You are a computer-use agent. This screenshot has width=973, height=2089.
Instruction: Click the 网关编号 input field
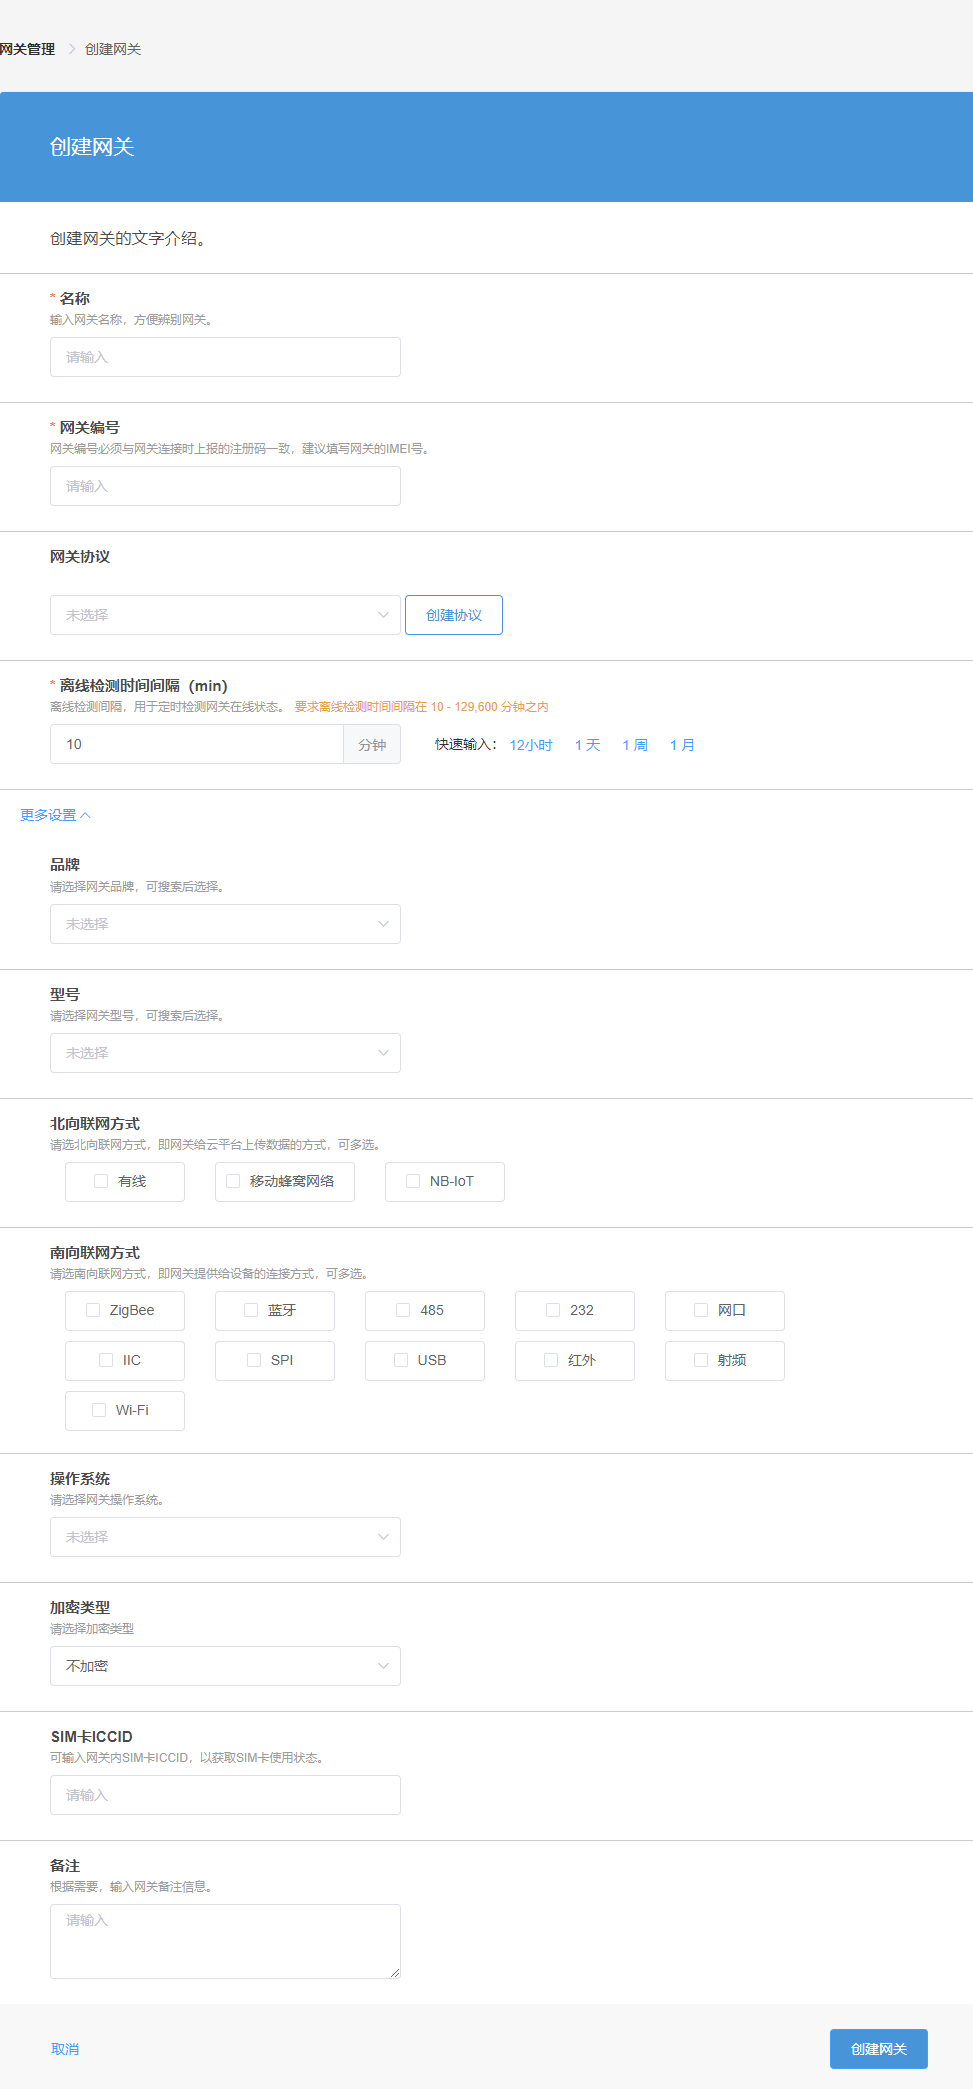tap(225, 486)
